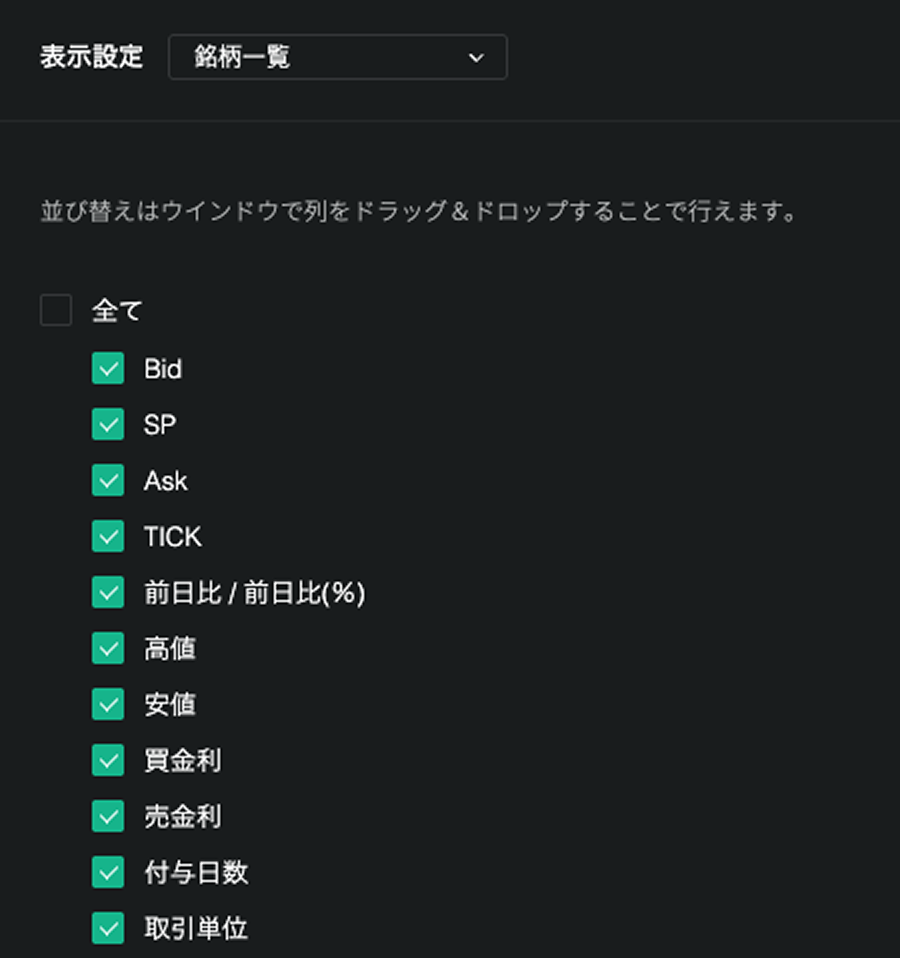Disable the 買金利 checkbox
The height and width of the screenshot is (958, 900).
pos(108,761)
